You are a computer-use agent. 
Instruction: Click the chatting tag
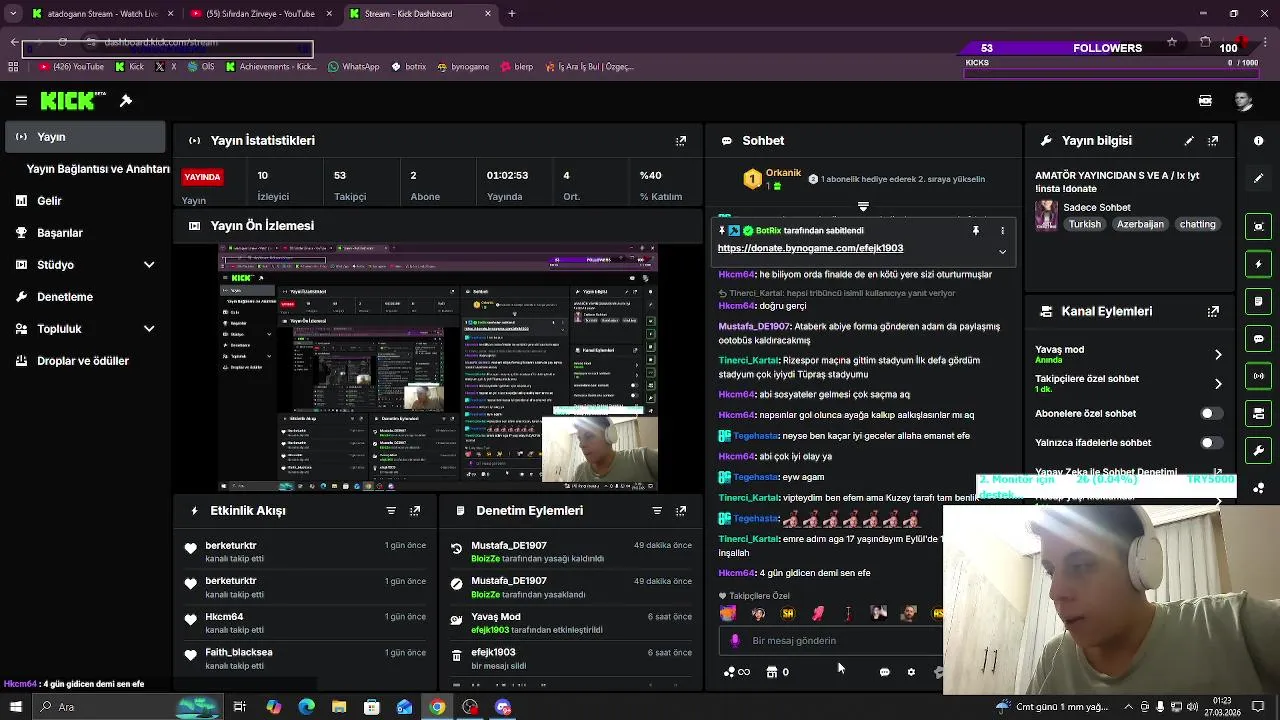point(1197,225)
